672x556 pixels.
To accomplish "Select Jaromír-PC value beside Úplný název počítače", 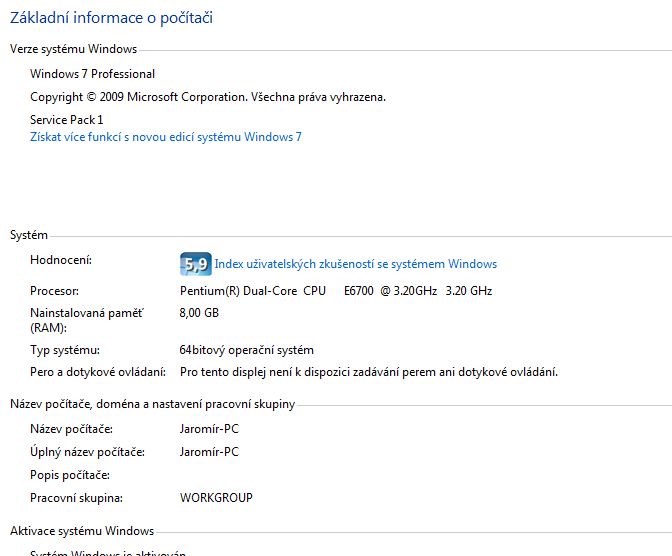I will tap(209, 452).
